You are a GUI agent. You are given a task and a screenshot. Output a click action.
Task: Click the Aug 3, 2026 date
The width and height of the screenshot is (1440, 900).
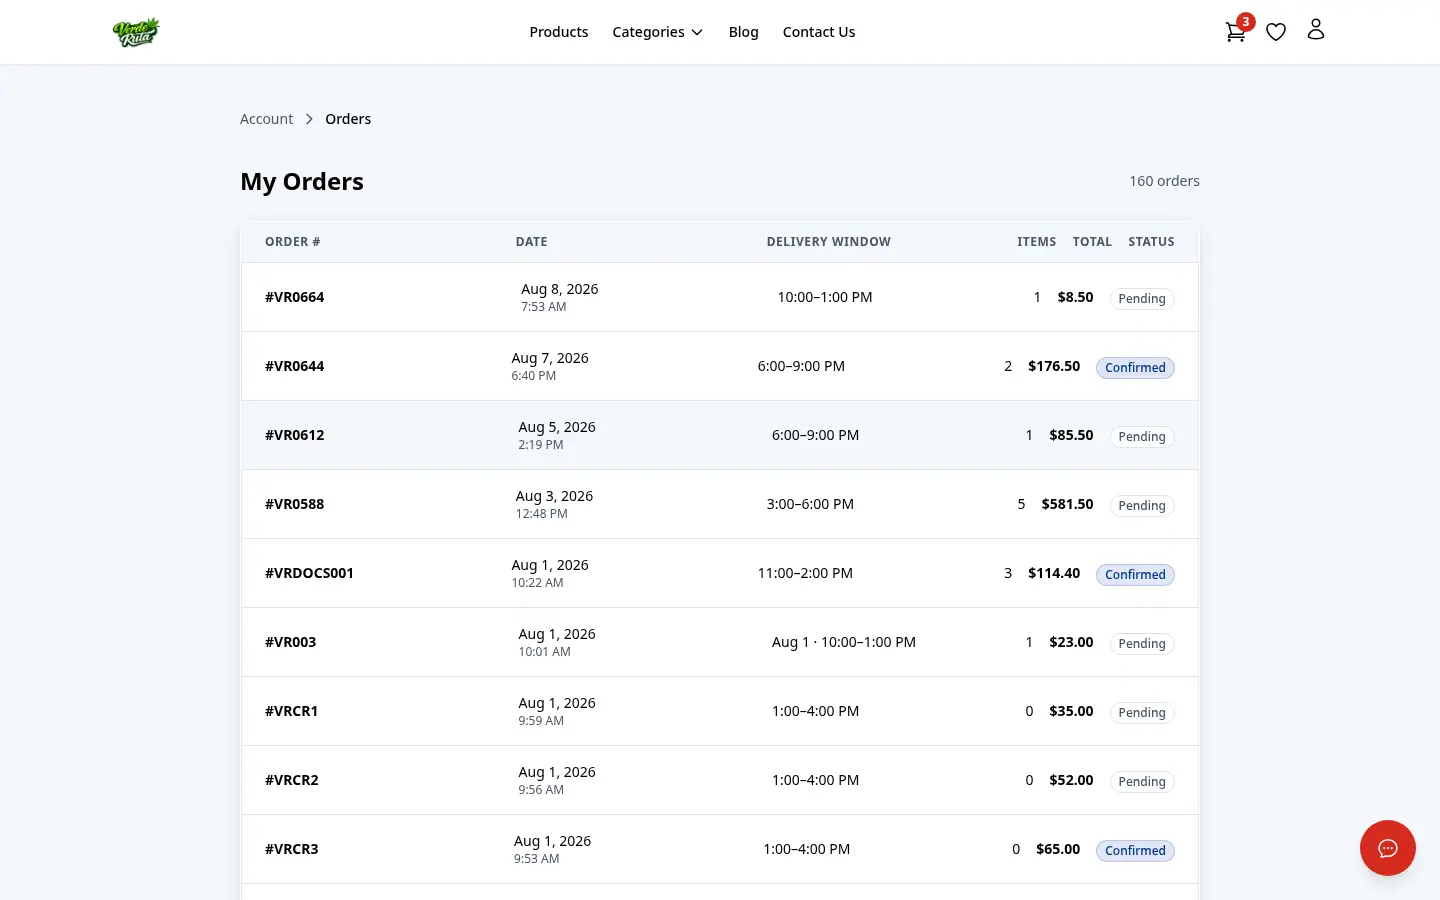tap(554, 496)
